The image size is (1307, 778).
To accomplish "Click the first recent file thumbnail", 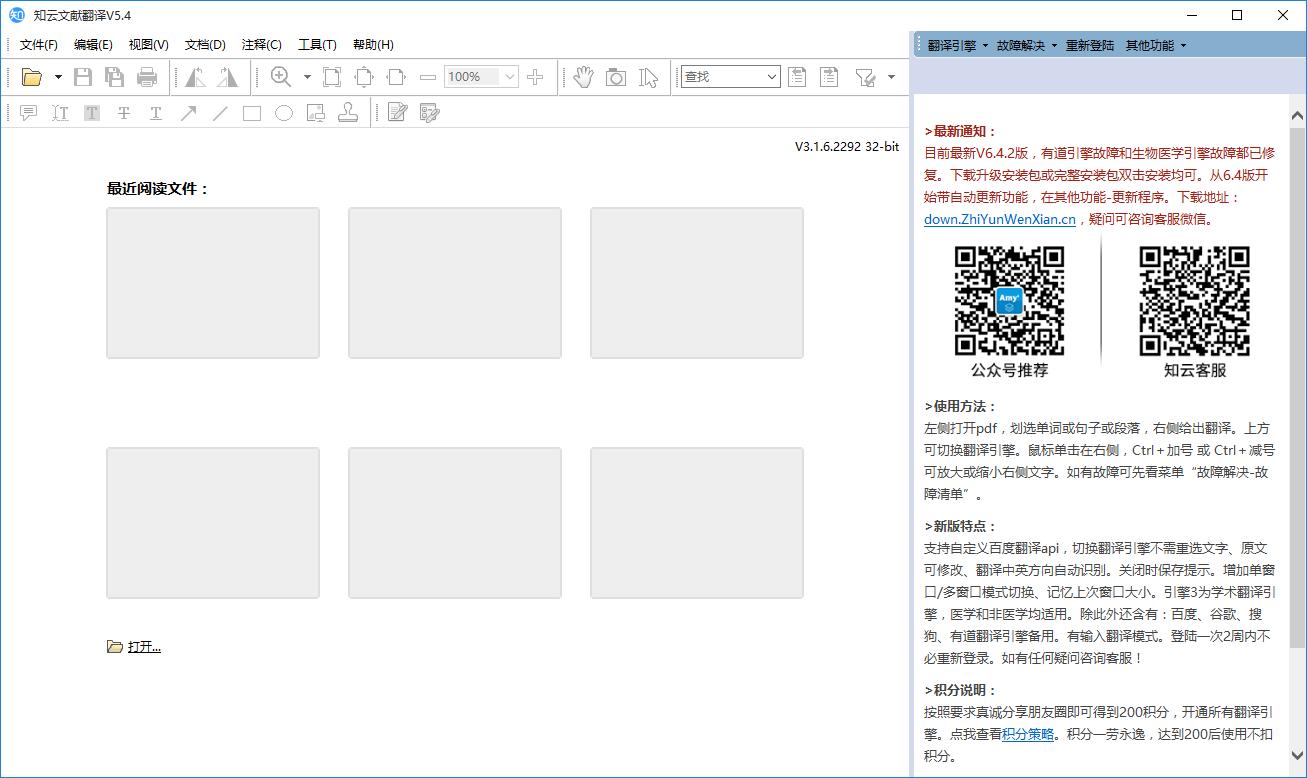I will click(213, 283).
